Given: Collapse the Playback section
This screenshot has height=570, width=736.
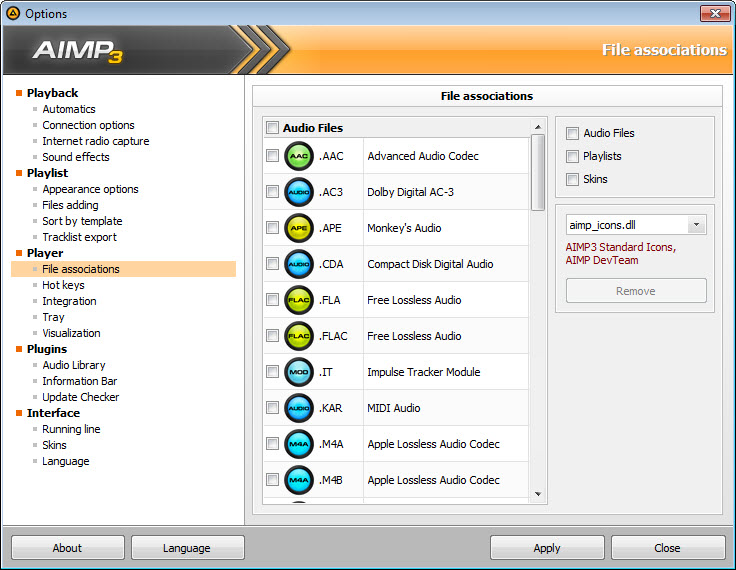Looking at the screenshot, I should pyautogui.click(x=19, y=93).
